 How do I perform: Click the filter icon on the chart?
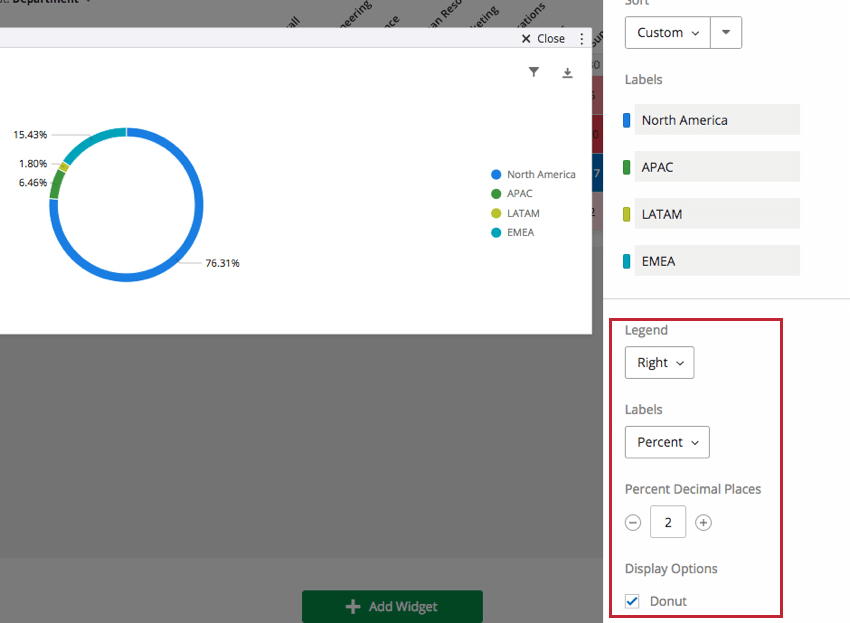[x=533, y=71]
